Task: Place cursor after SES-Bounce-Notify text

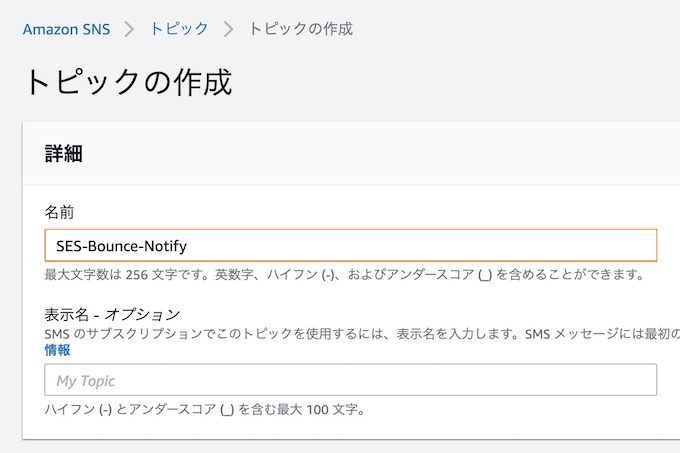Action: click(x=188, y=246)
